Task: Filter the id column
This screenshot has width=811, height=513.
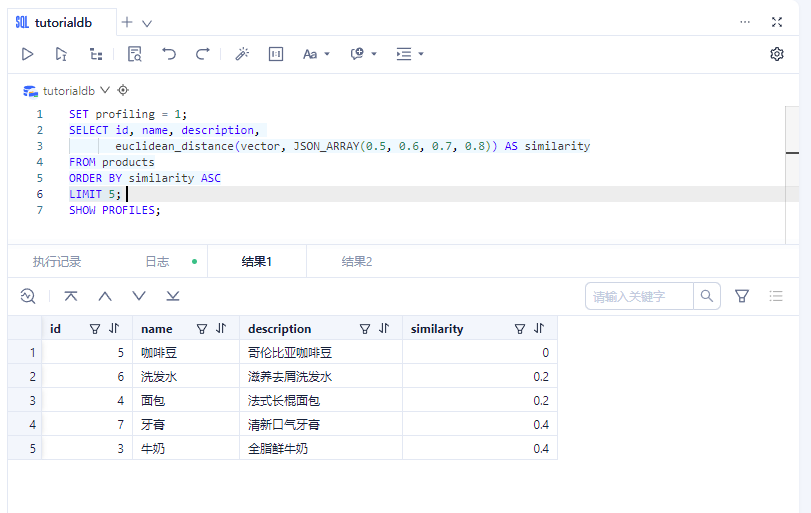Action: 95,328
